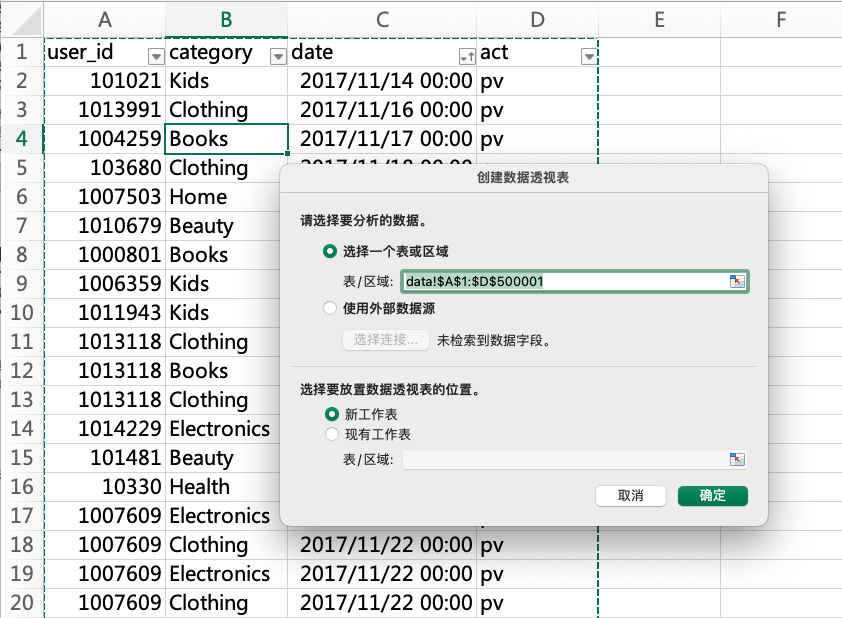The width and height of the screenshot is (842, 618).
Task: Select row 20 header
Action: (21, 603)
